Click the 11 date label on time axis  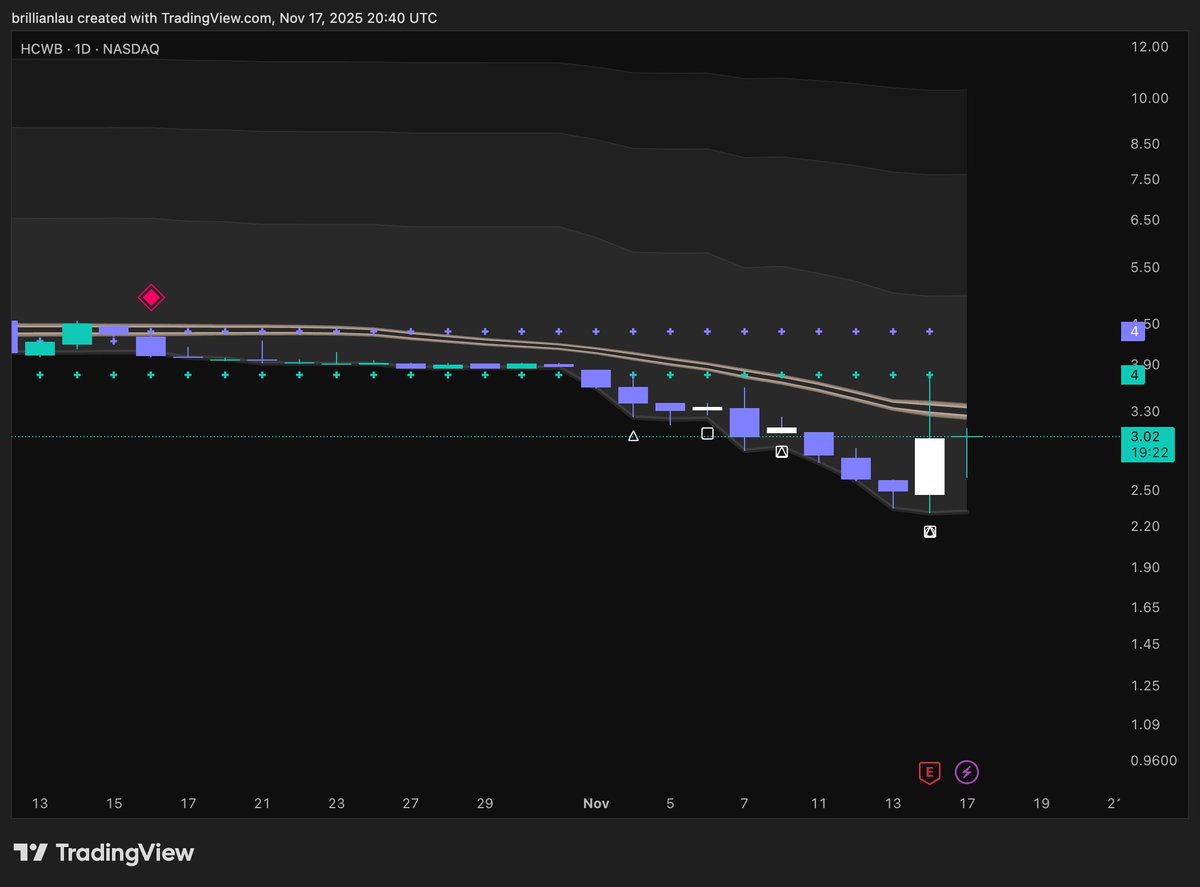pyautogui.click(x=819, y=803)
